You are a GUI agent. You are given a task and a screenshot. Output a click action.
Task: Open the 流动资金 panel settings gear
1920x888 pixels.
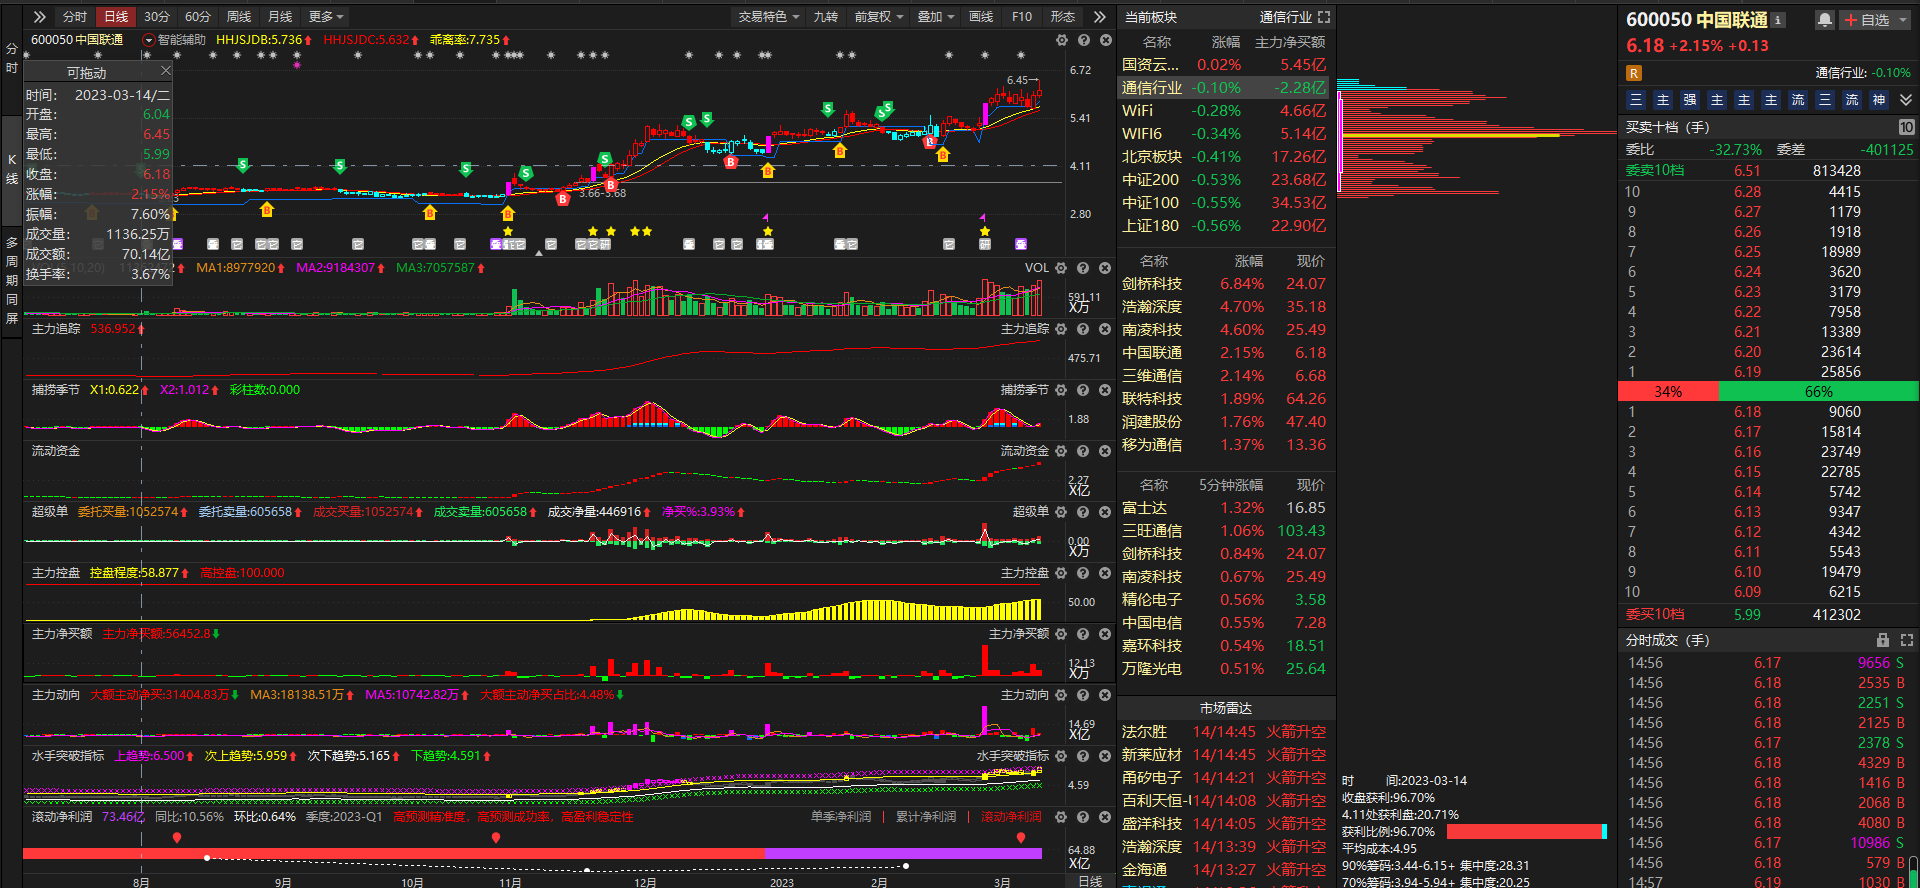[x=1061, y=451]
